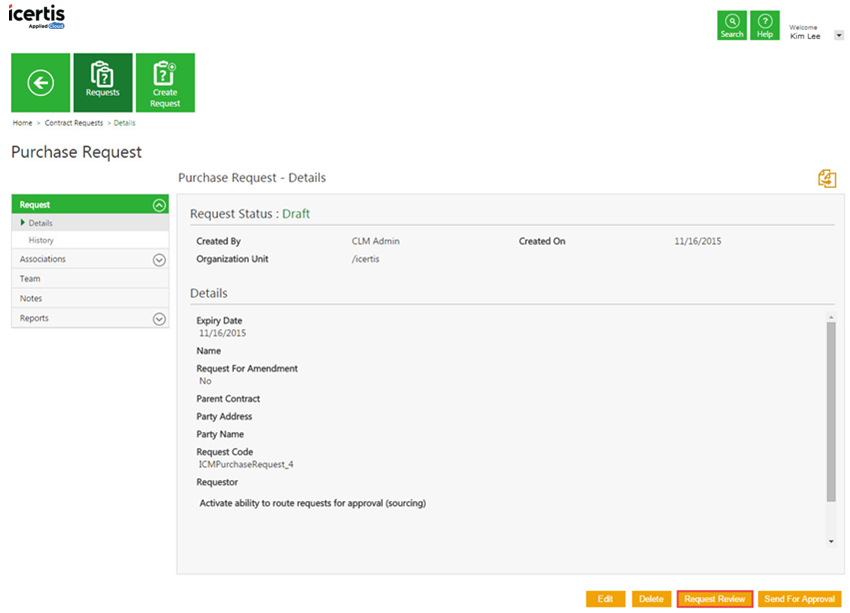The image size is (850, 613).
Task: Expand the Reports section
Action: [158, 319]
